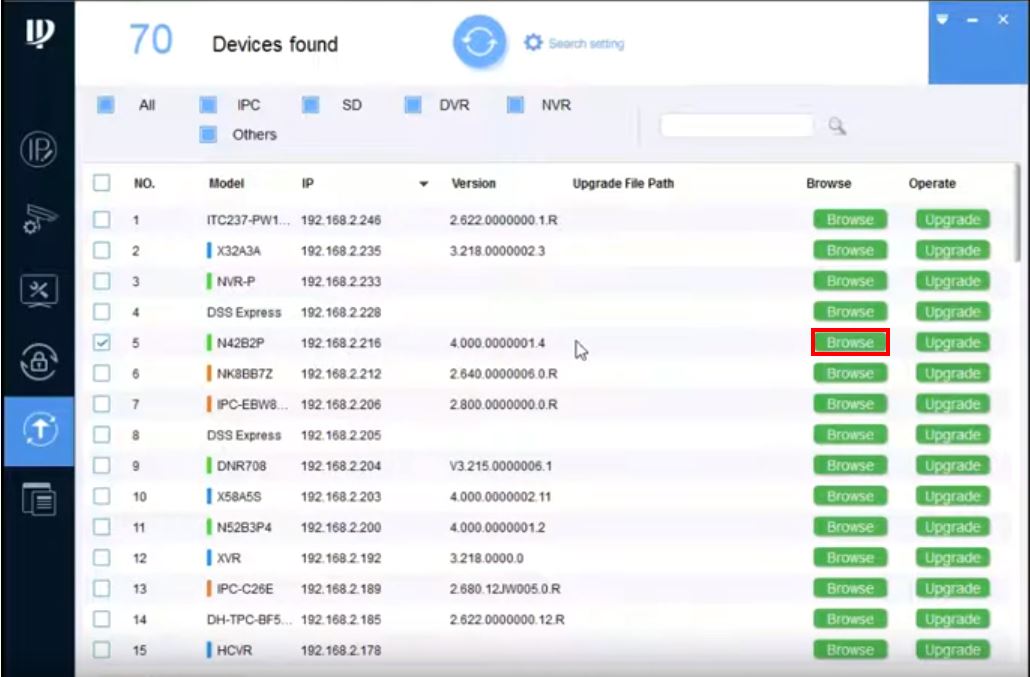
Task: Toggle the Others device filter
Action: click(x=208, y=135)
